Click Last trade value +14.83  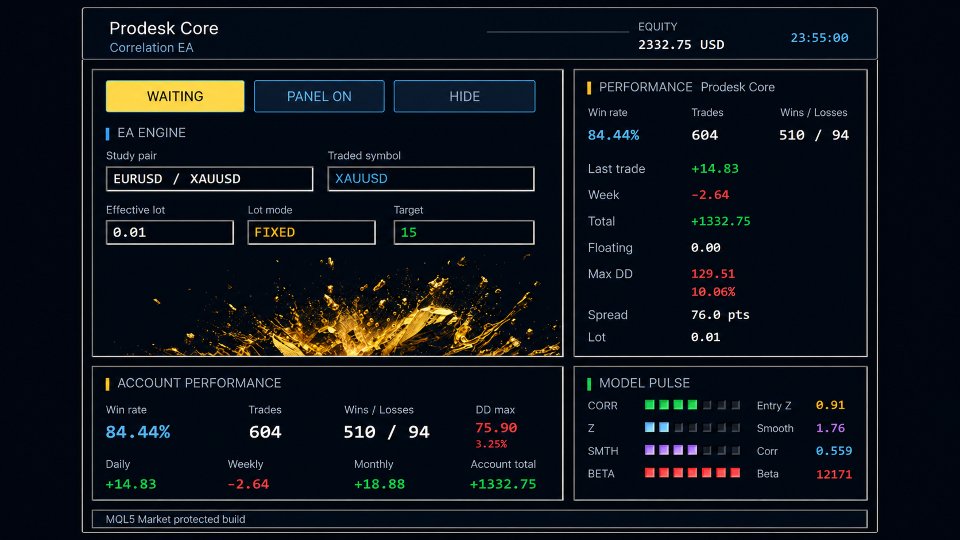coord(714,168)
